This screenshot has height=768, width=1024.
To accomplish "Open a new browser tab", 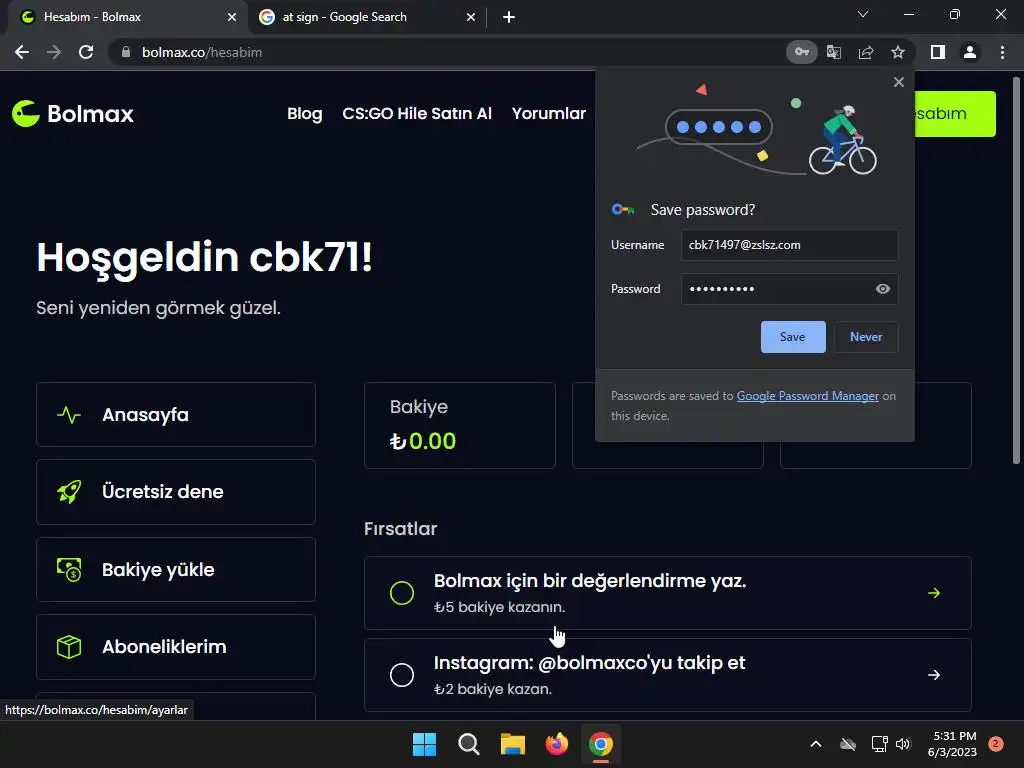I will coord(509,17).
